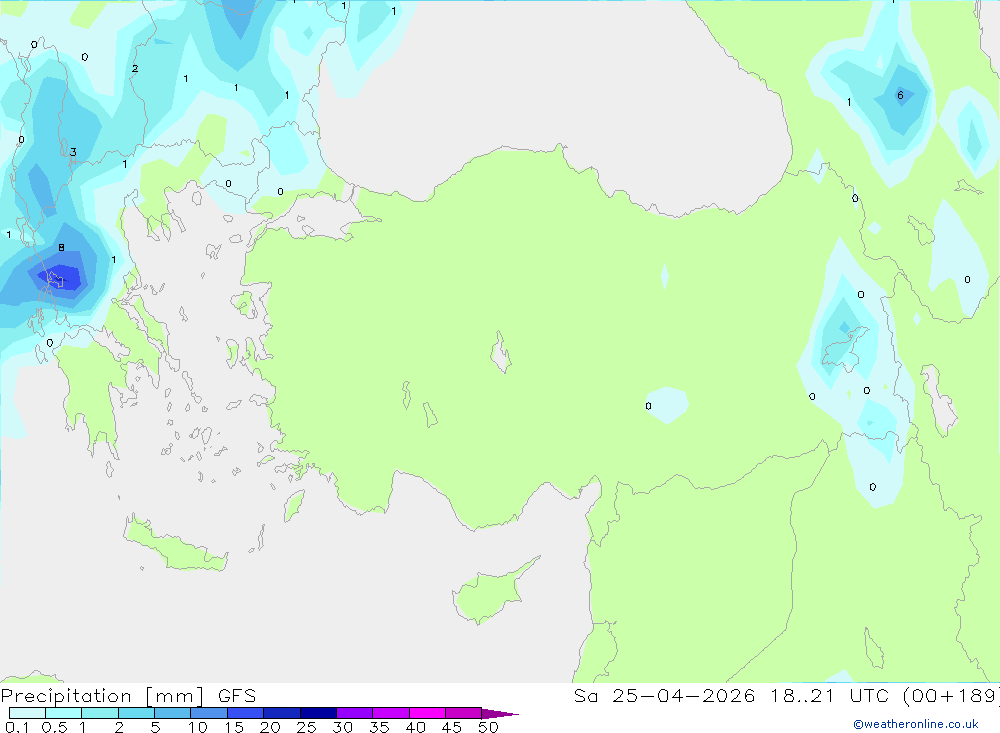
Task: Click the legend label '30'
Action: pos(342,727)
